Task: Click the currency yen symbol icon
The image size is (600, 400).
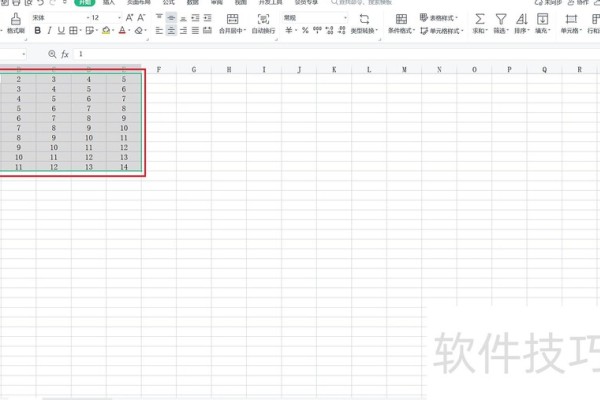Action: click(289, 30)
